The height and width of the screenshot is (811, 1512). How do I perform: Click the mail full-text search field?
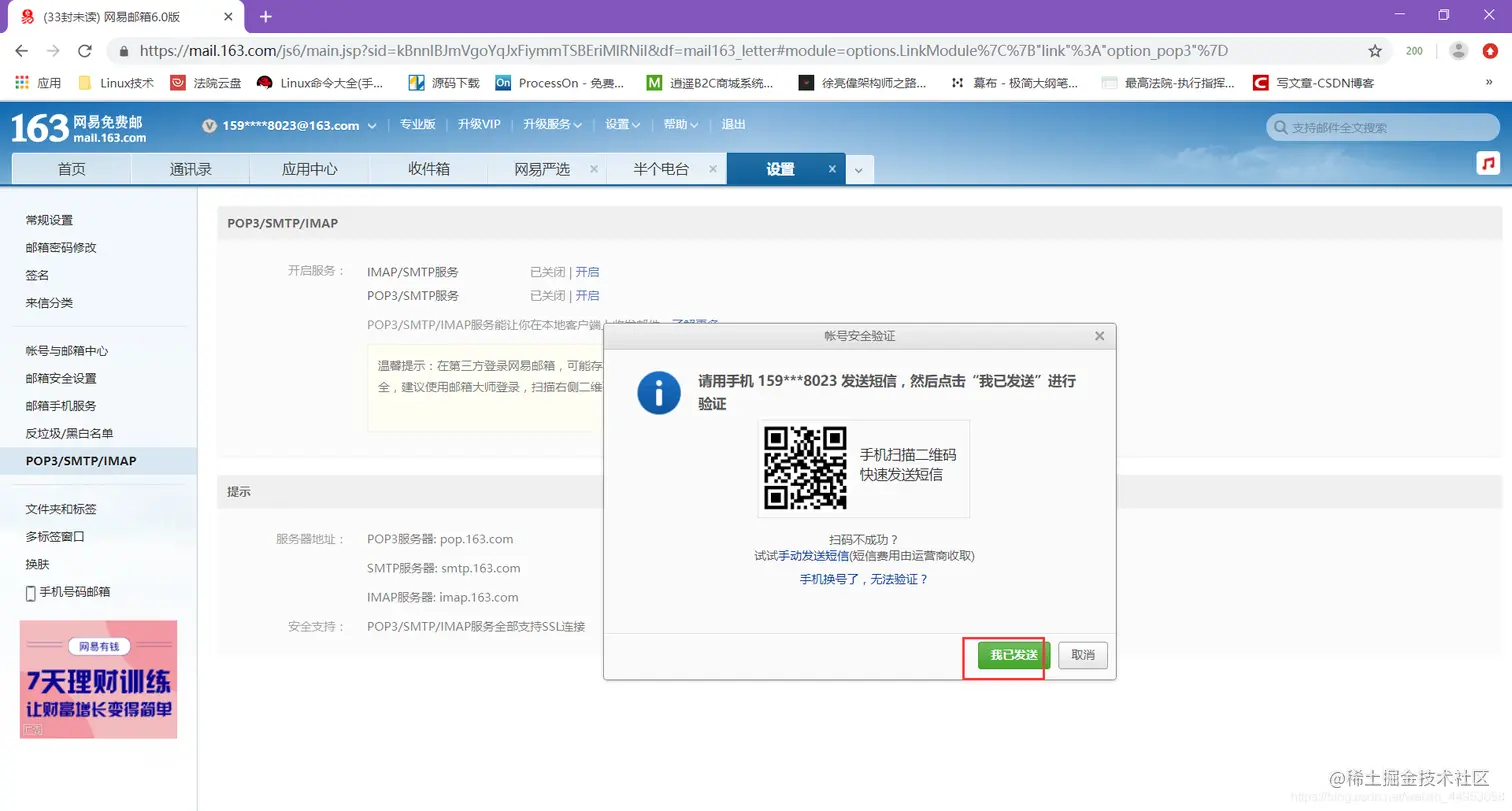click(1383, 127)
